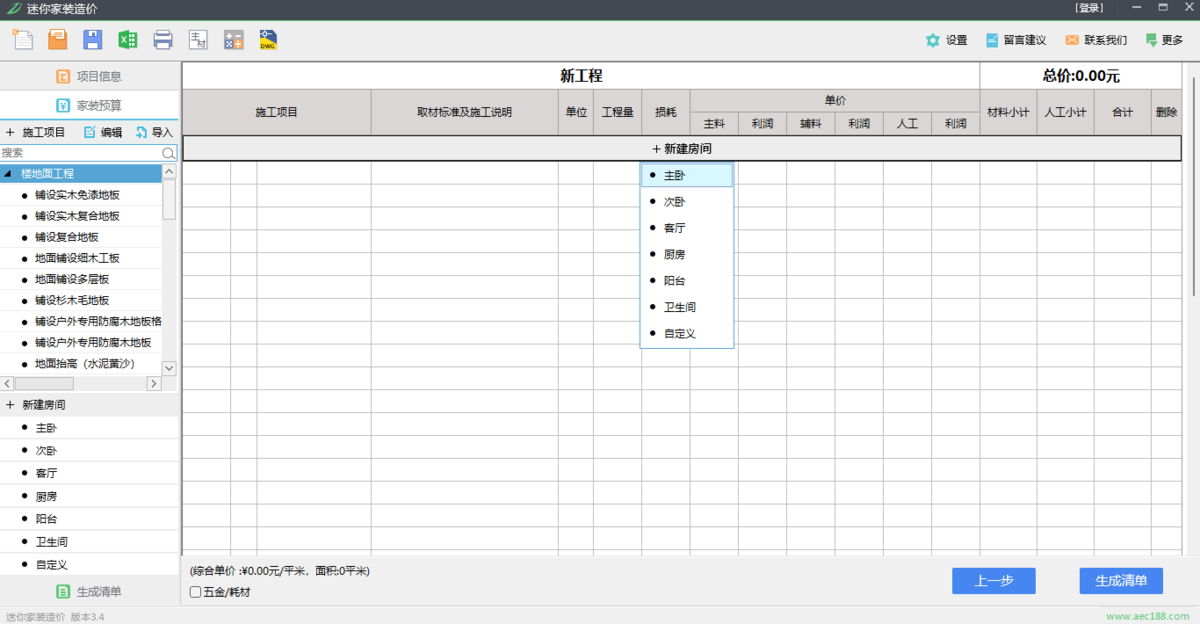Export to Excel via green icon
The image size is (1200, 624).
click(128, 40)
